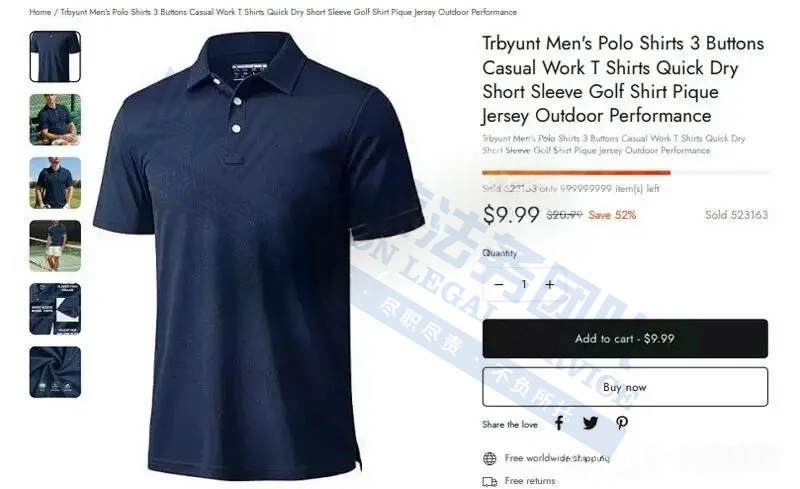The width and height of the screenshot is (800, 489).
Task: Increase quantity with plus button
Action: point(549,284)
